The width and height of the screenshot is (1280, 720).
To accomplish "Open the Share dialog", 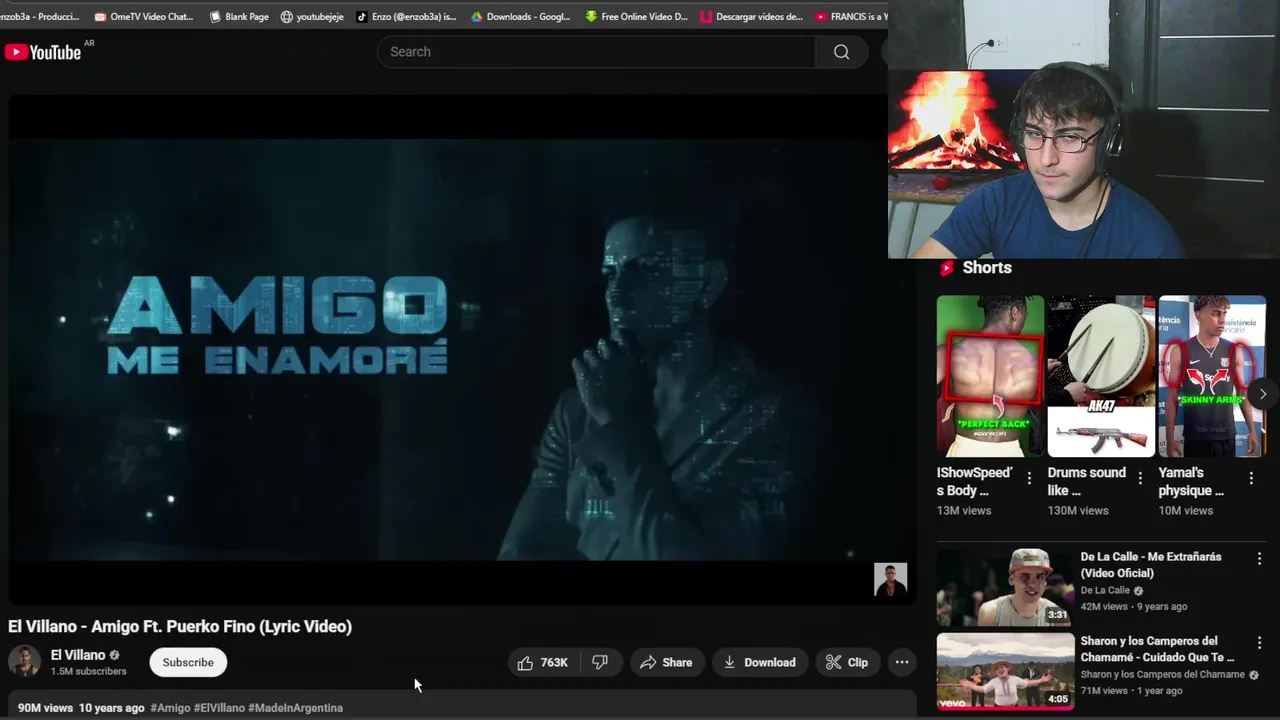I will pos(666,662).
